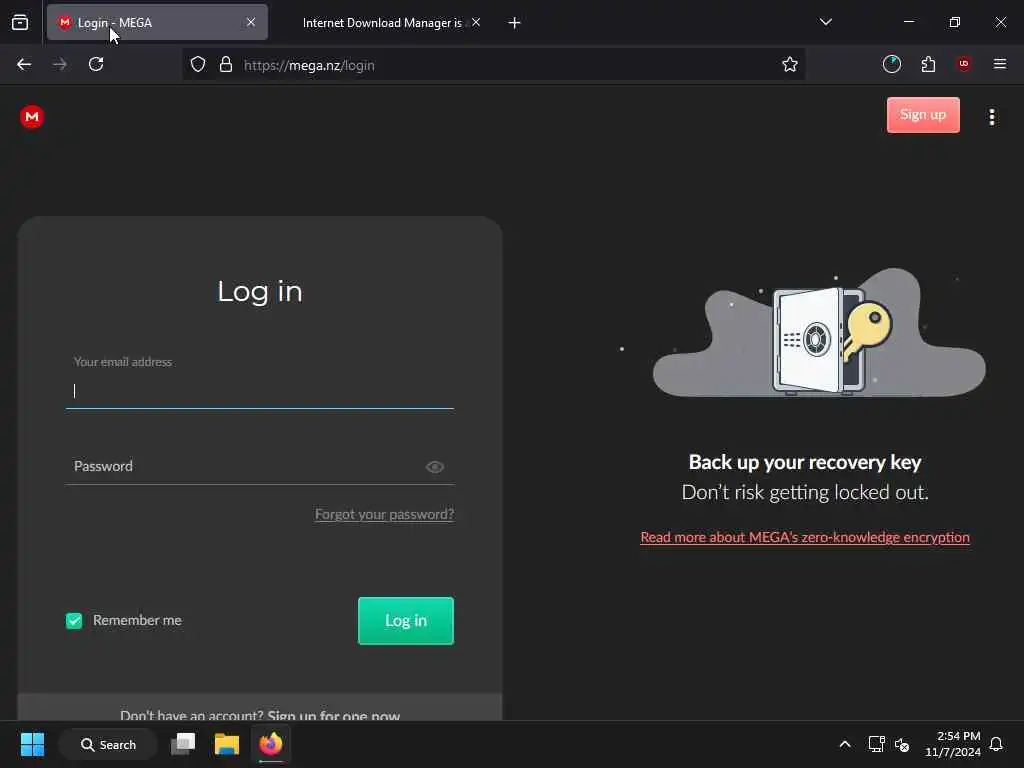Open Task View on taskbar

183,744
